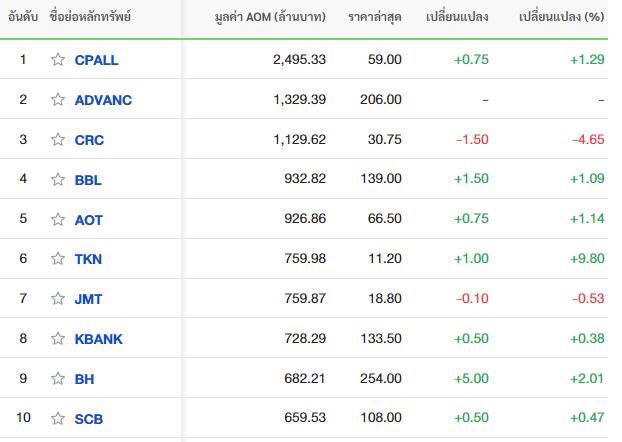
Task: Open the SCB stock link
Action: (x=88, y=419)
